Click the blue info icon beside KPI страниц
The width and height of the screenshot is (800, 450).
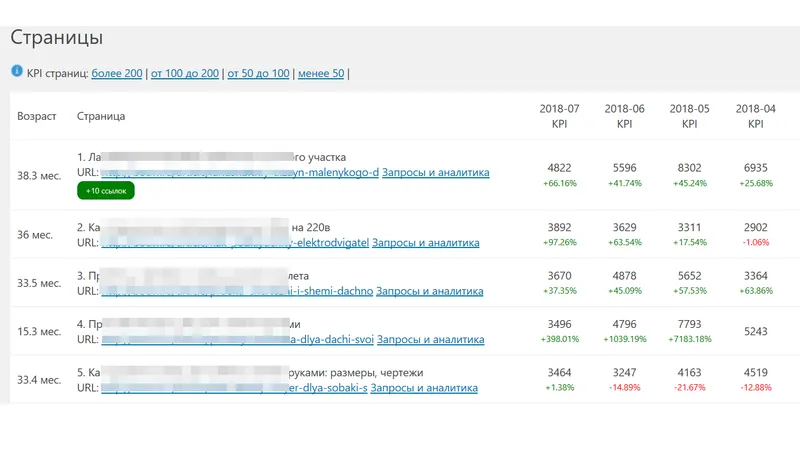coord(17,72)
